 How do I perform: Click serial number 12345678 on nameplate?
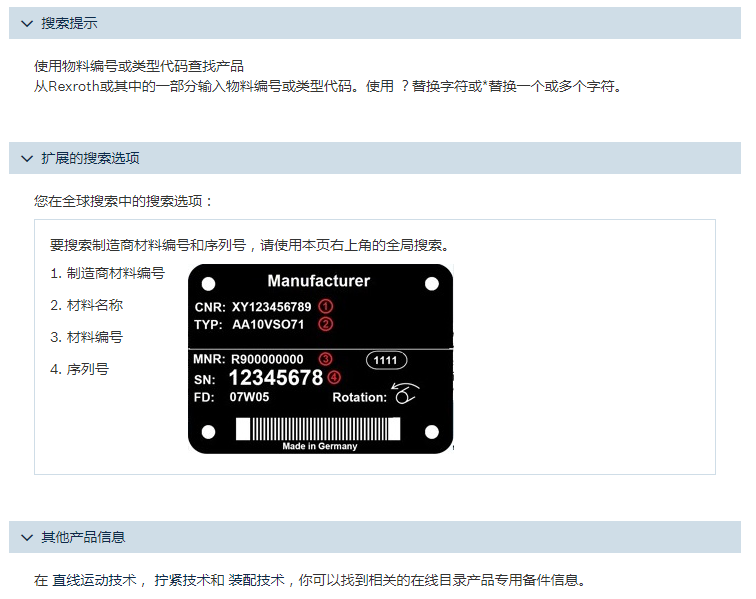click(276, 378)
